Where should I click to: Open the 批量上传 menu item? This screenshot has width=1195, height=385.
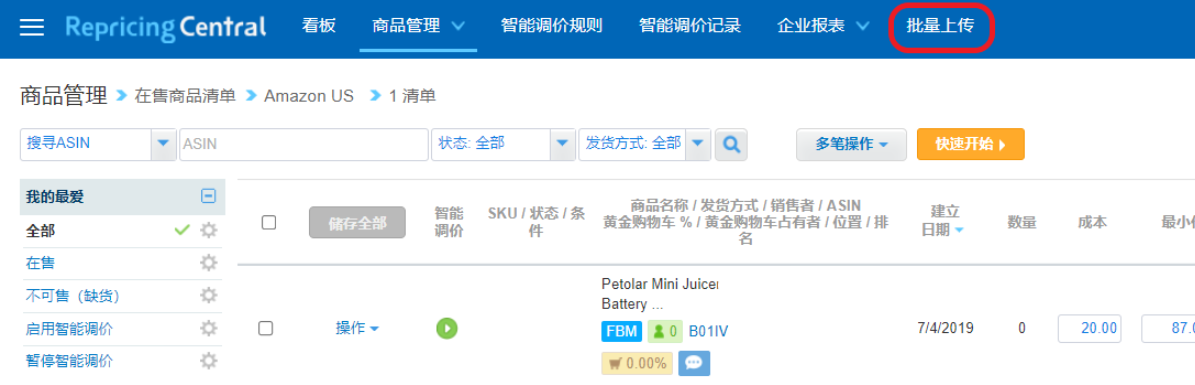[940, 27]
